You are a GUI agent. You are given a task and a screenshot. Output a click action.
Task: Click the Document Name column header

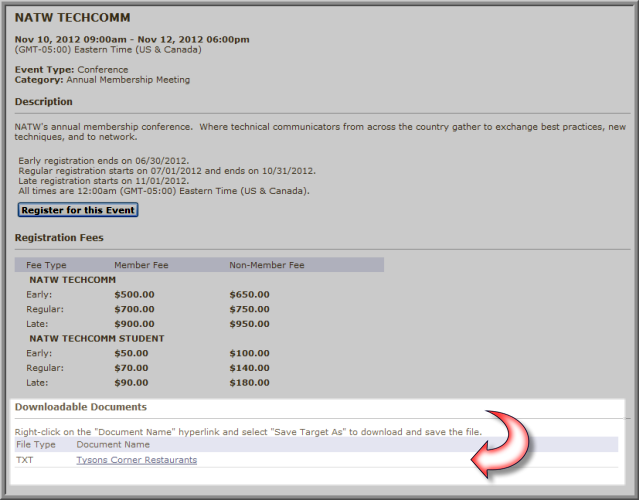tap(113, 445)
